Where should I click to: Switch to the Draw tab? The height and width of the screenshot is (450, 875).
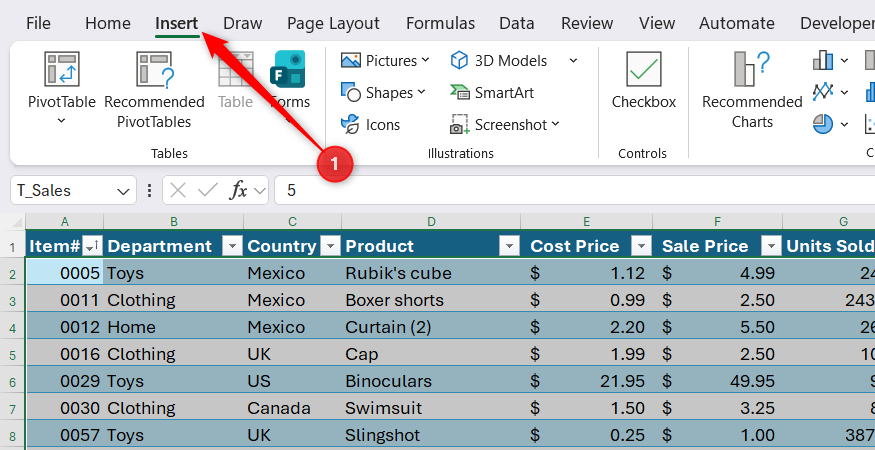242,23
